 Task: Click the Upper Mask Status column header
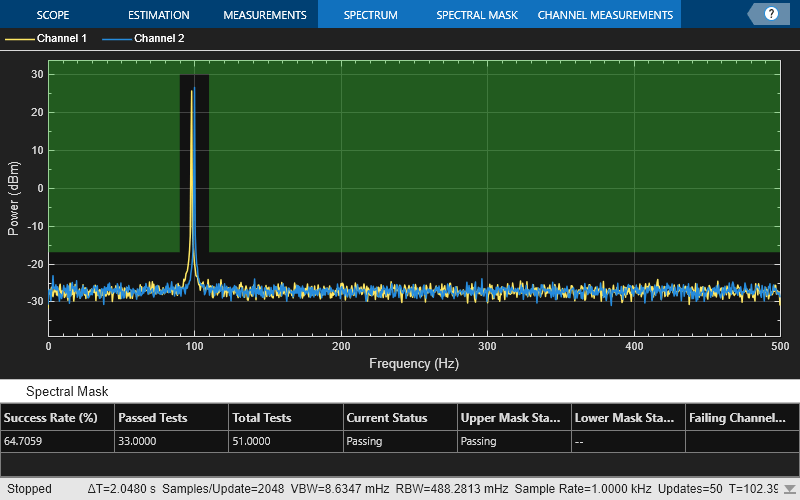tap(512, 417)
